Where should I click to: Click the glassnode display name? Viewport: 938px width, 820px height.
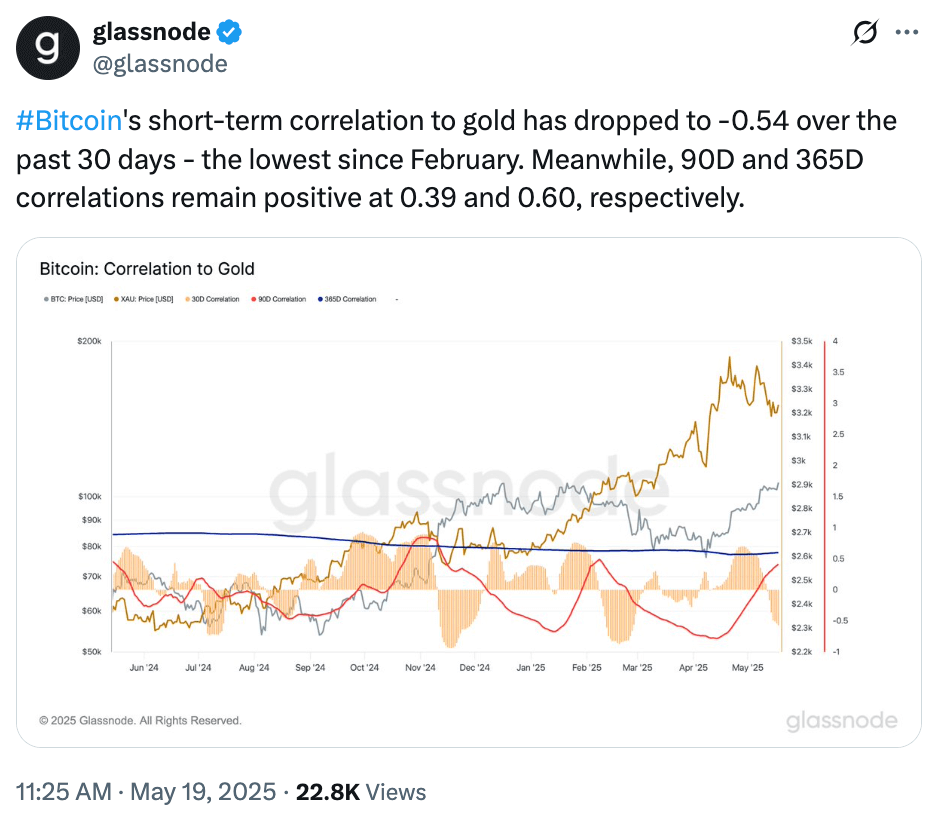pos(151,32)
